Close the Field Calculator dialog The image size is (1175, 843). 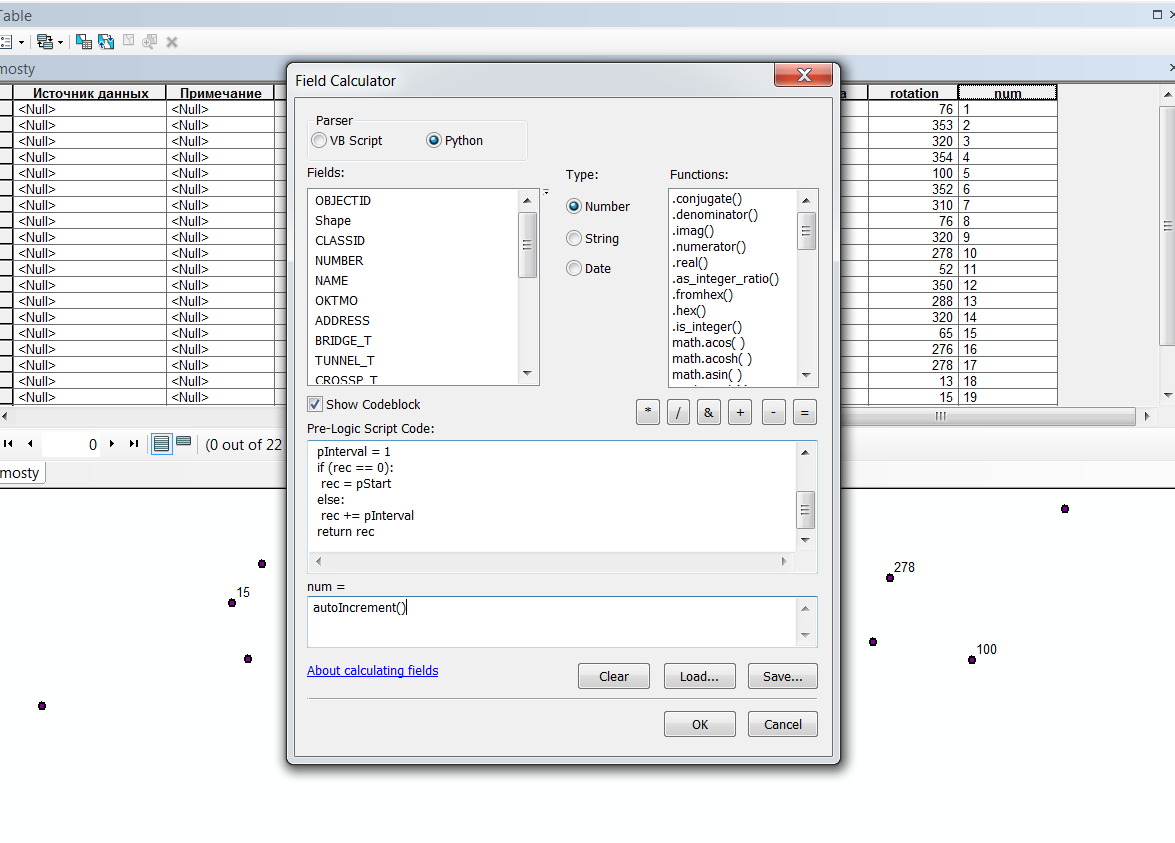click(x=803, y=75)
